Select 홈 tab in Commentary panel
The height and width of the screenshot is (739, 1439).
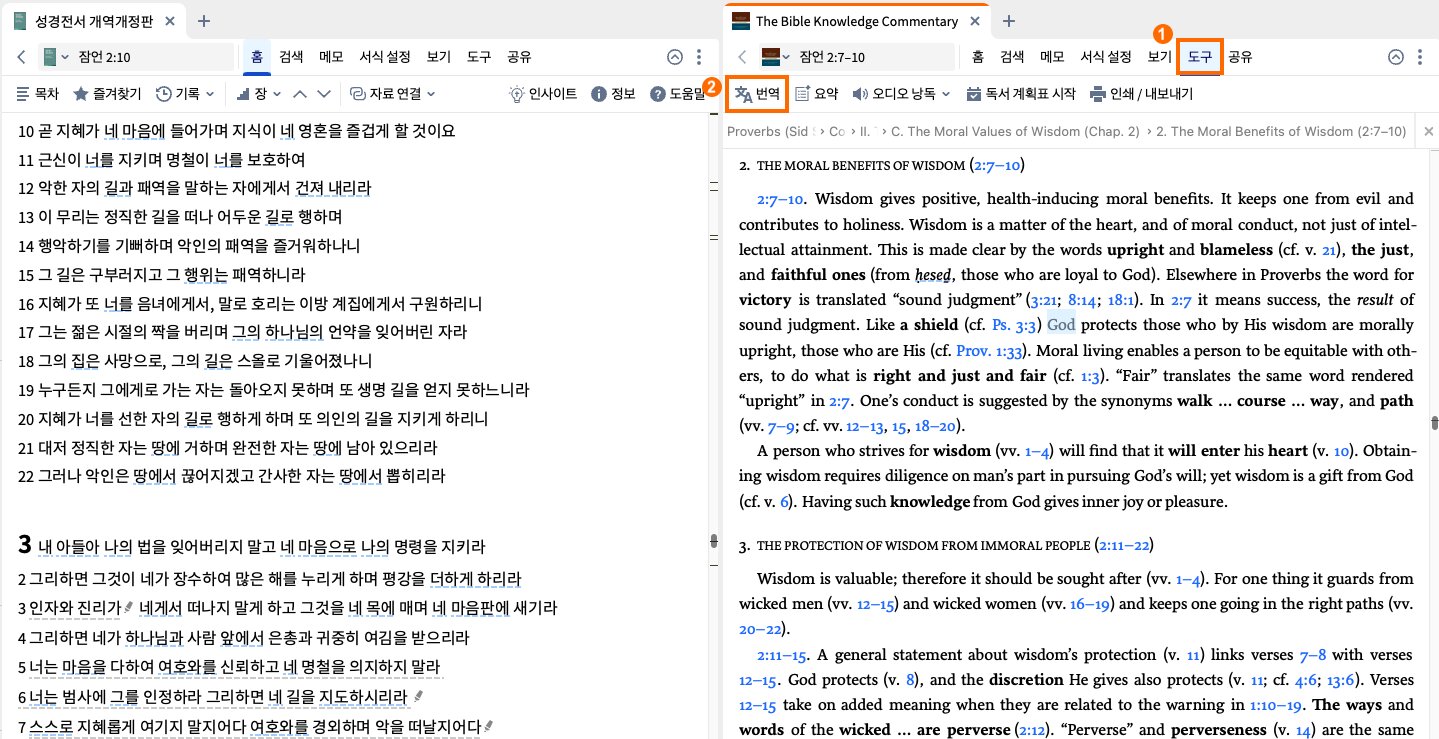coord(977,57)
